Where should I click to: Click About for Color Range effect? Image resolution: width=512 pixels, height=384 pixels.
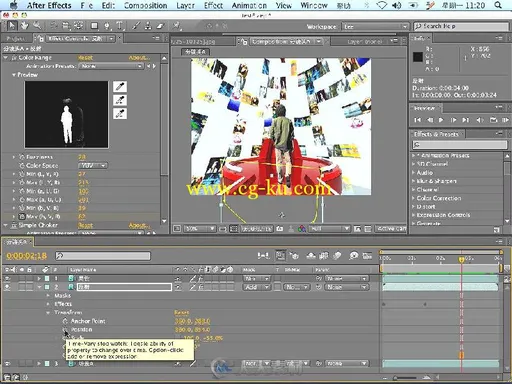point(139,58)
